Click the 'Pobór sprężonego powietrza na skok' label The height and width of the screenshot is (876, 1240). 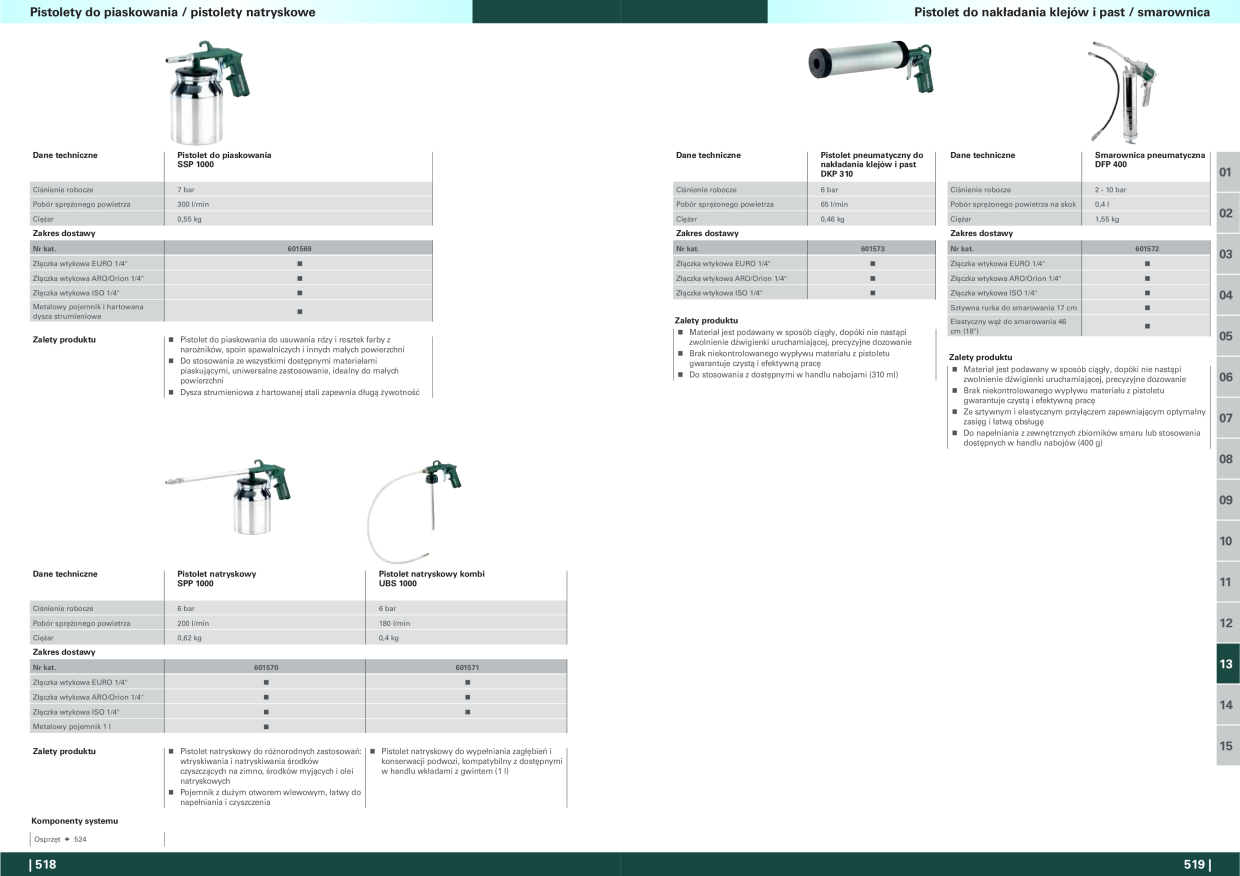[1013, 204]
